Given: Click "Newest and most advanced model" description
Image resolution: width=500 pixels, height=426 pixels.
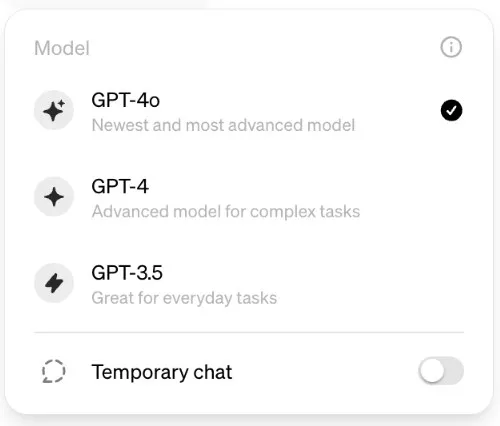Looking at the screenshot, I should 223,125.
